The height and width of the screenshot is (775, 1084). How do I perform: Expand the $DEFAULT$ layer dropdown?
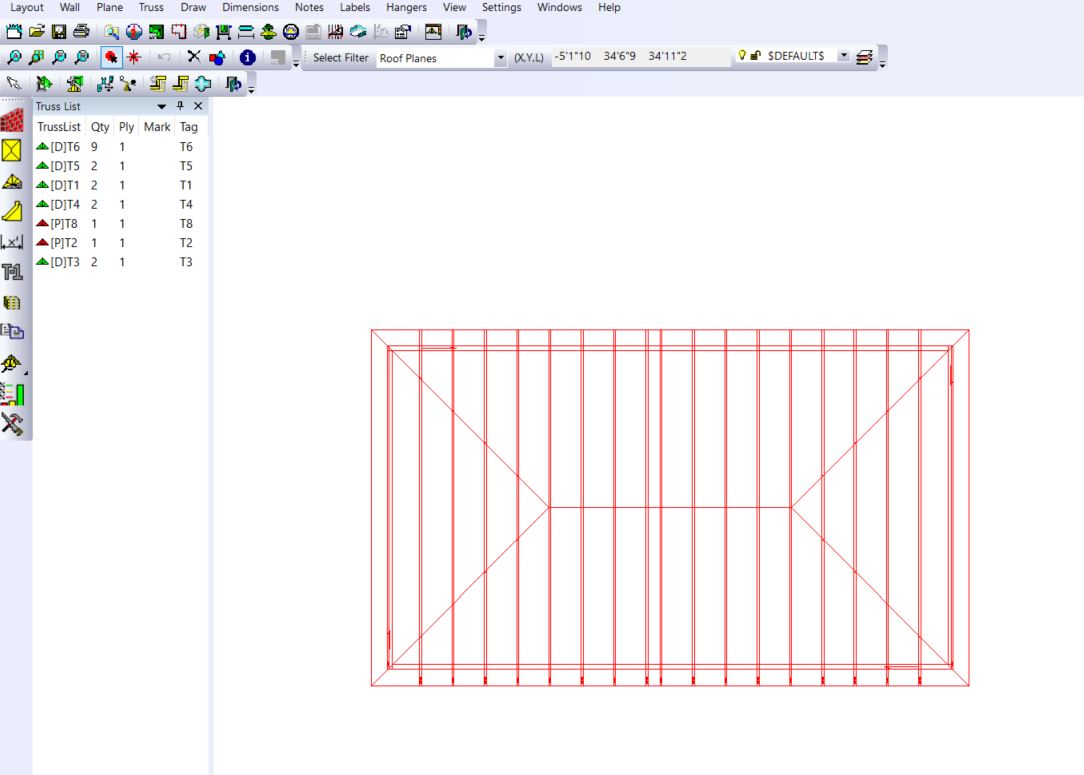tap(841, 58)
